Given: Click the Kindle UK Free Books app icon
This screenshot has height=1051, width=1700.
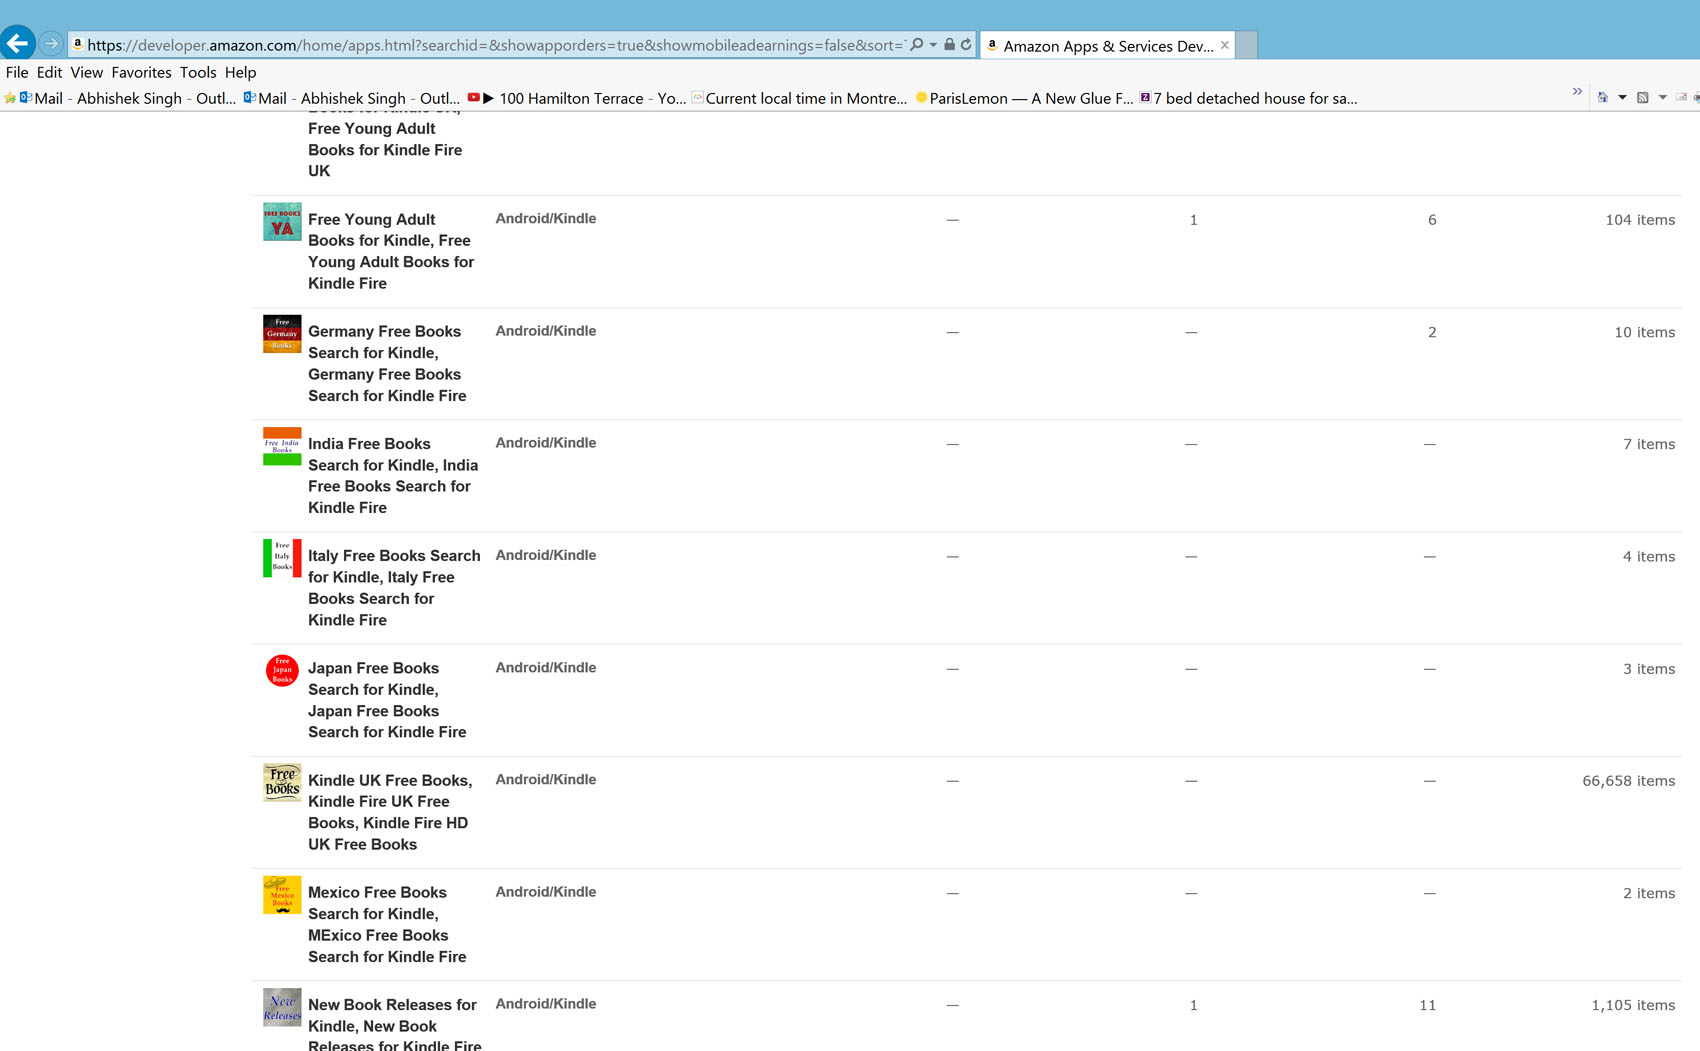Looking at the screenshot, I should [x=282, y=783].
